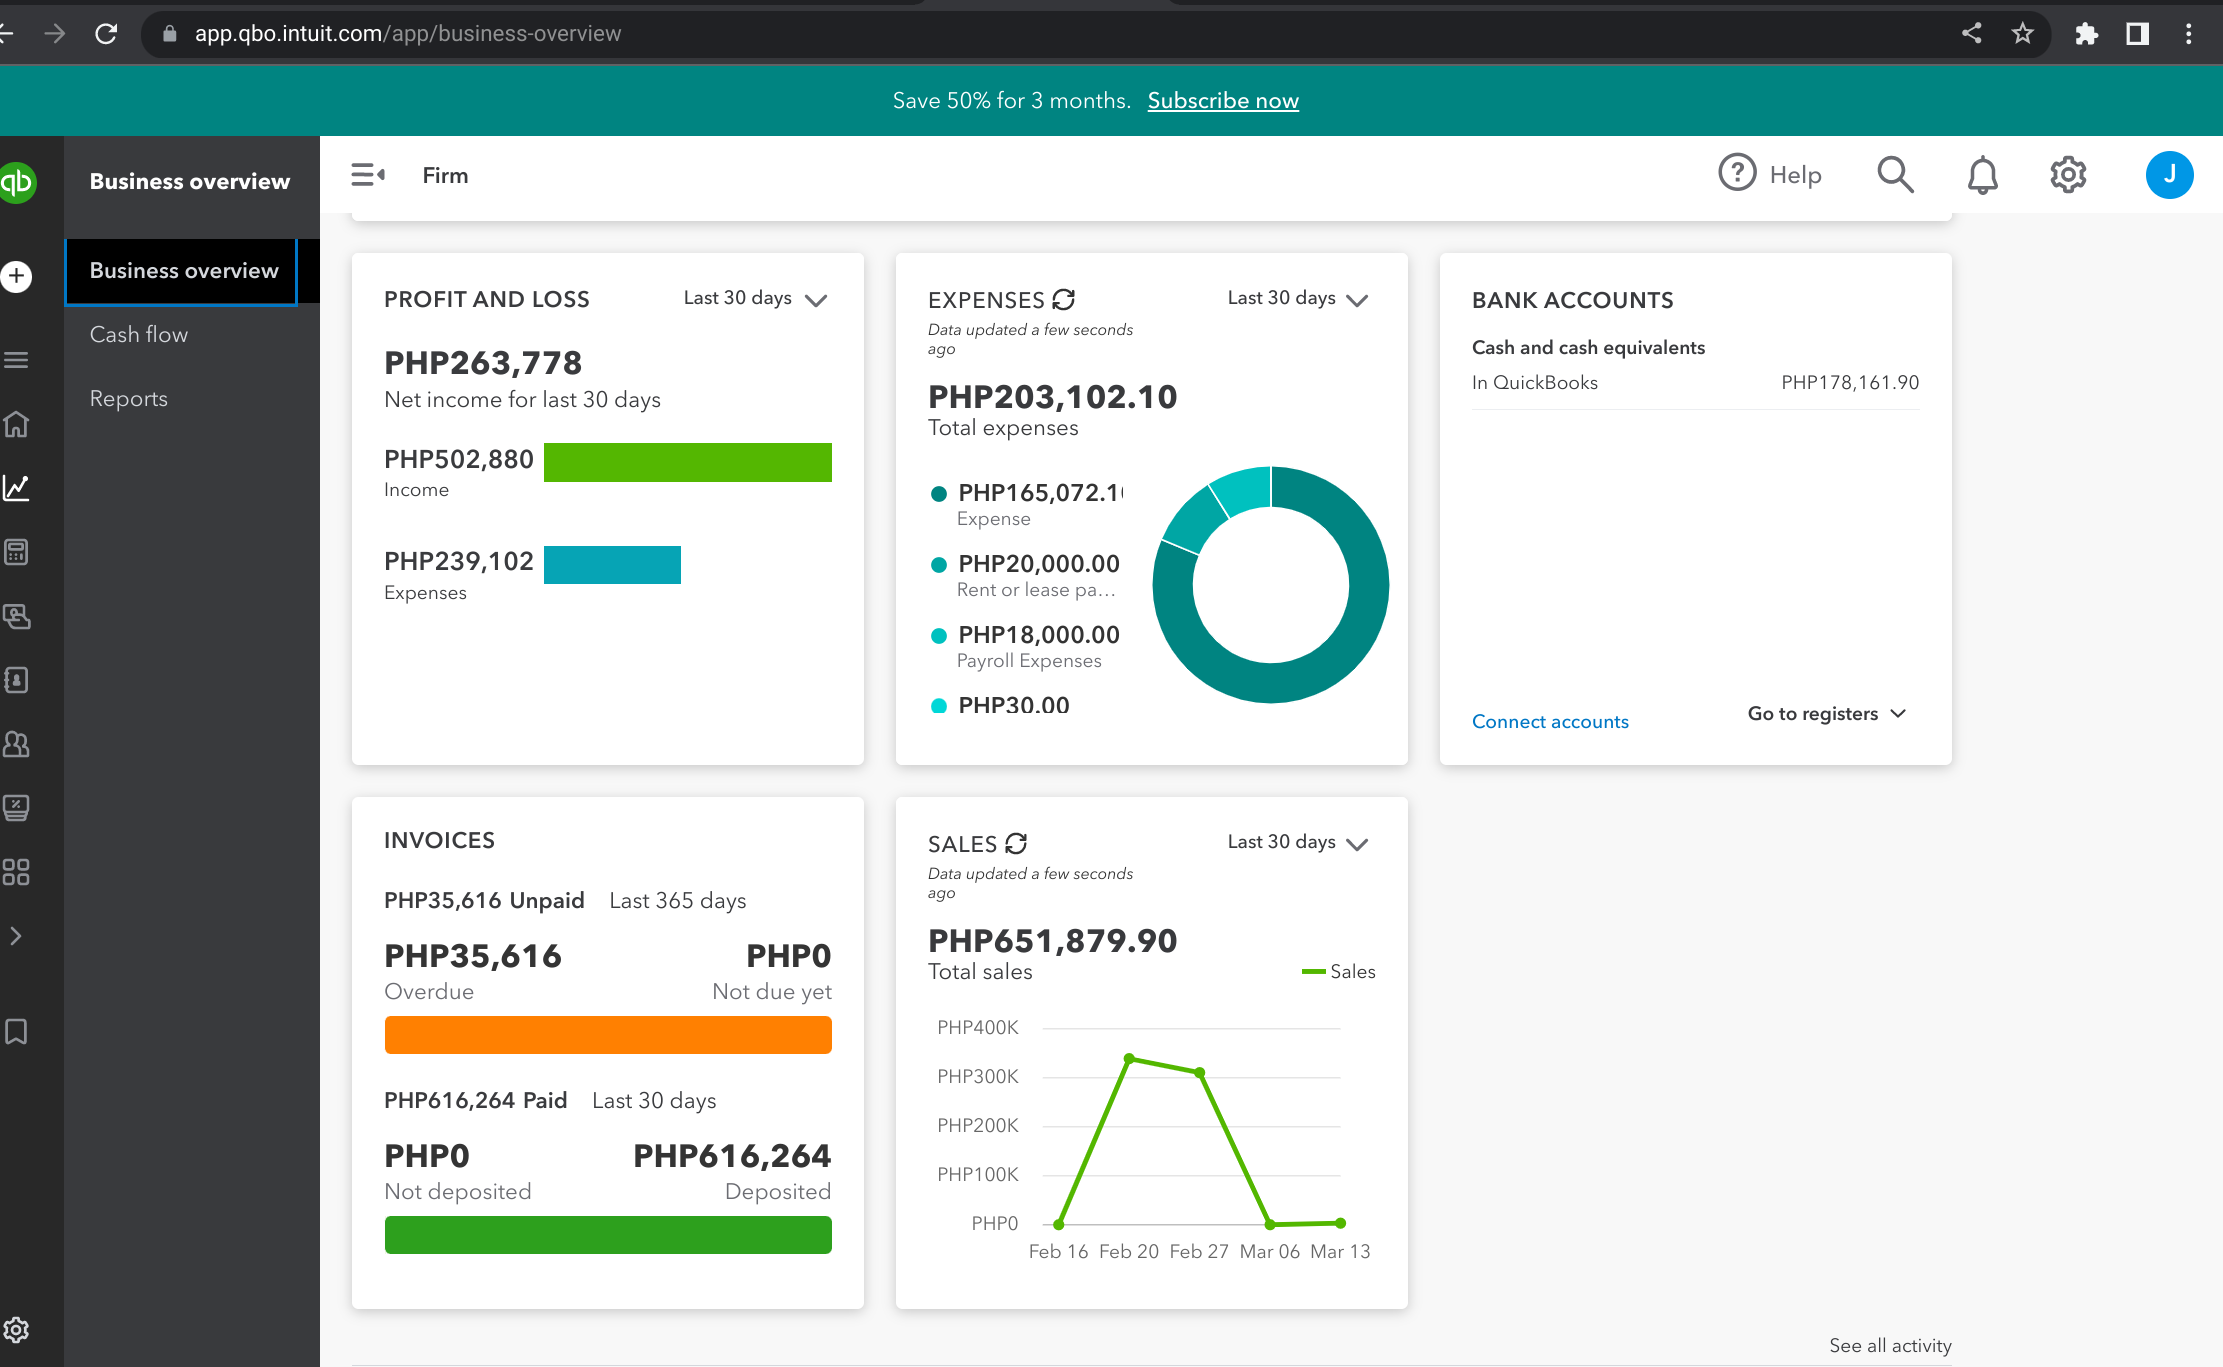2223x1367 pixels.
Task: Reload the page in browser
Action: pyautogui.click(x=106, y=34)
